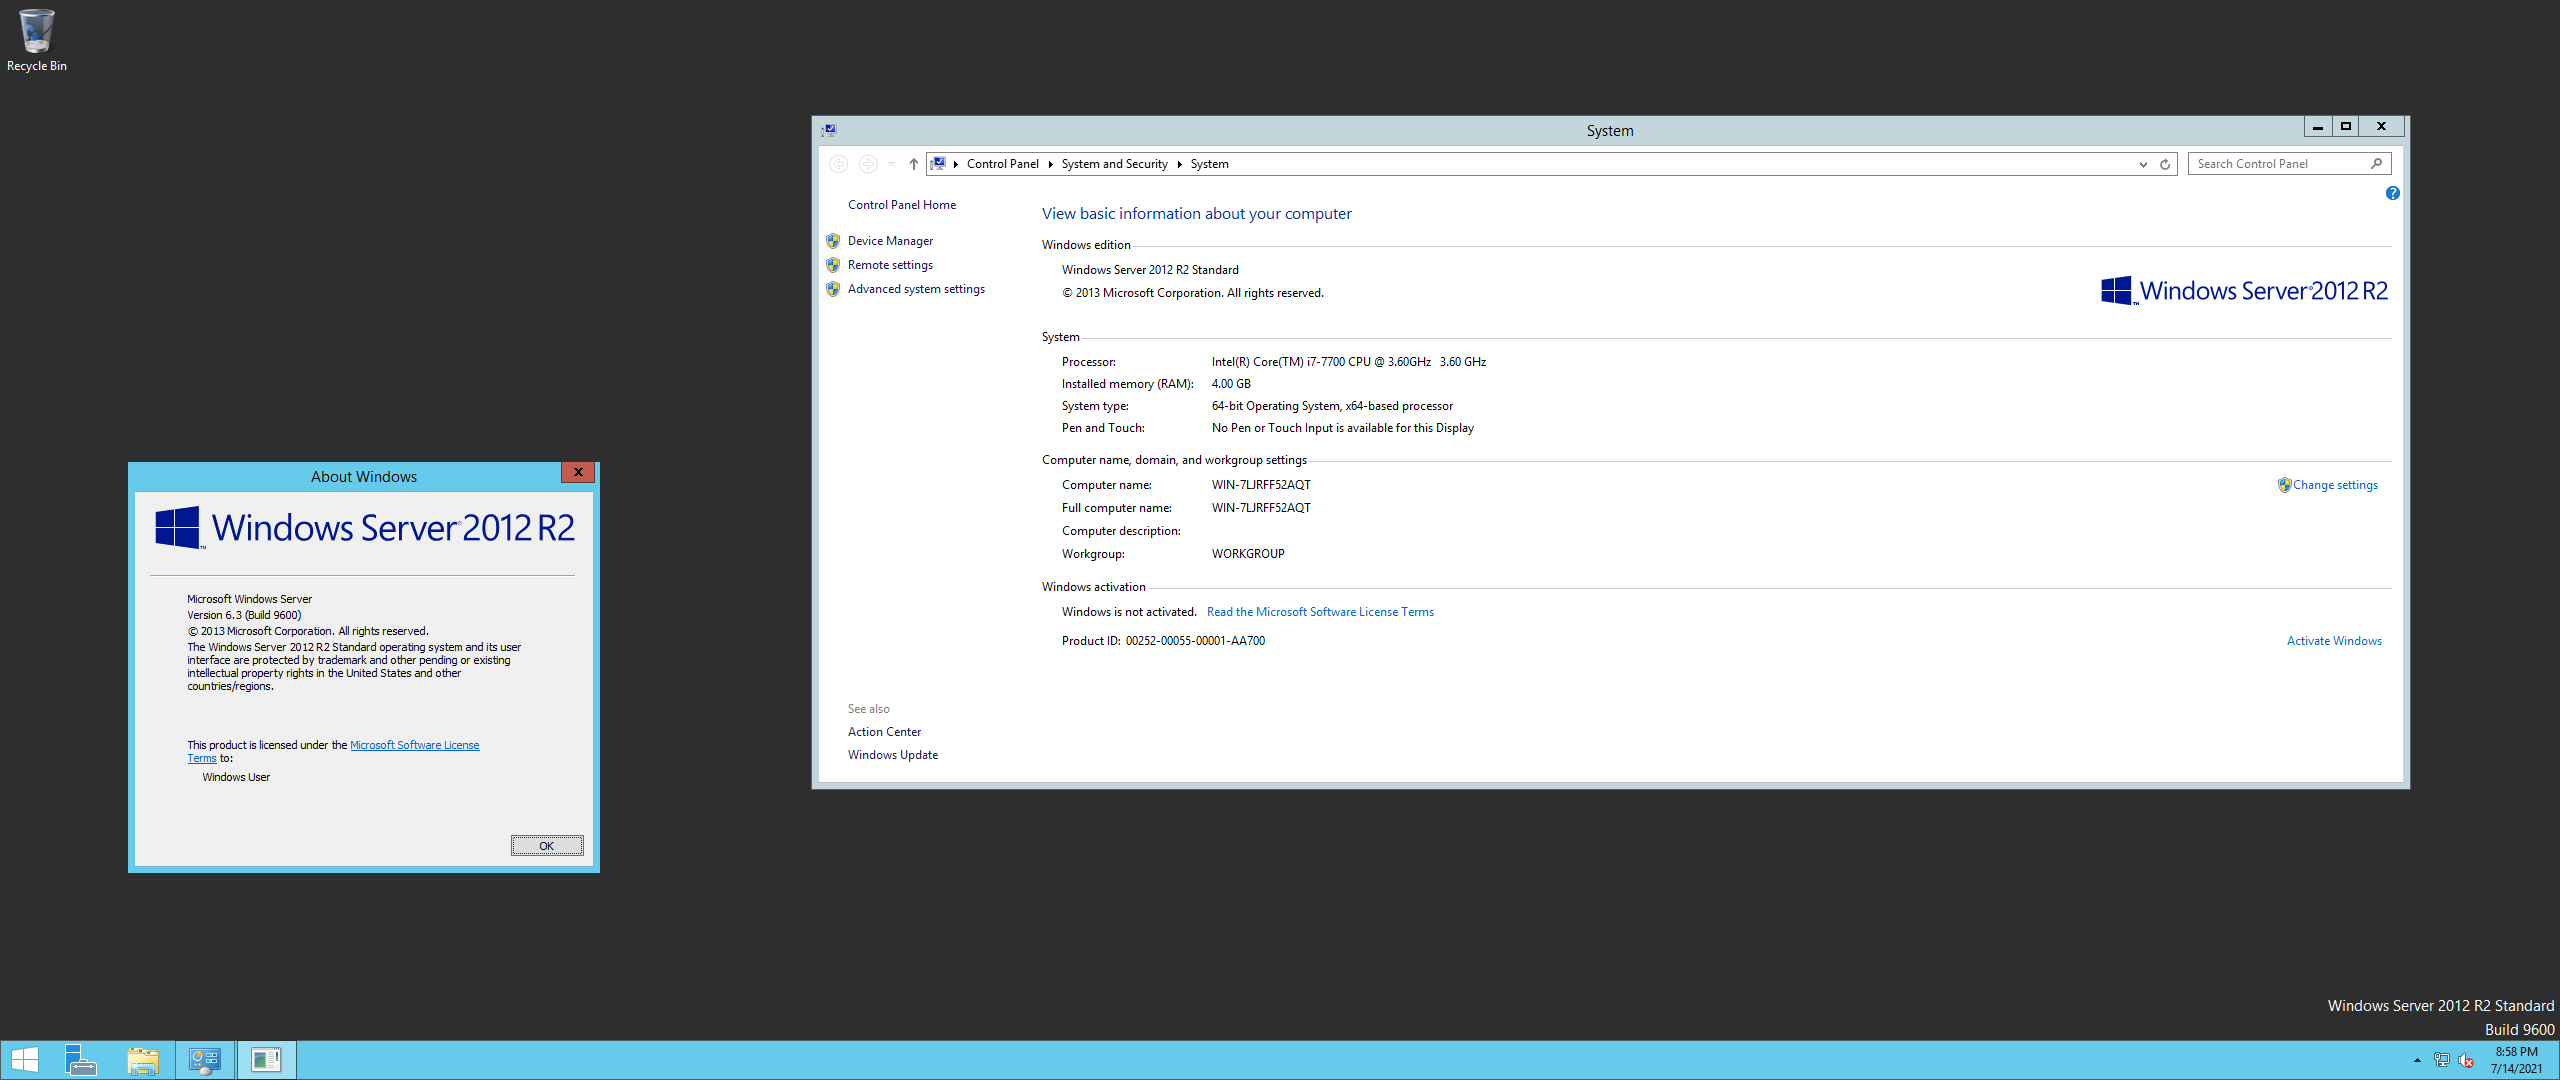Click the search magnifier icon
The width and height of the screenshot is (2560, 1080).
[2377, 163]
